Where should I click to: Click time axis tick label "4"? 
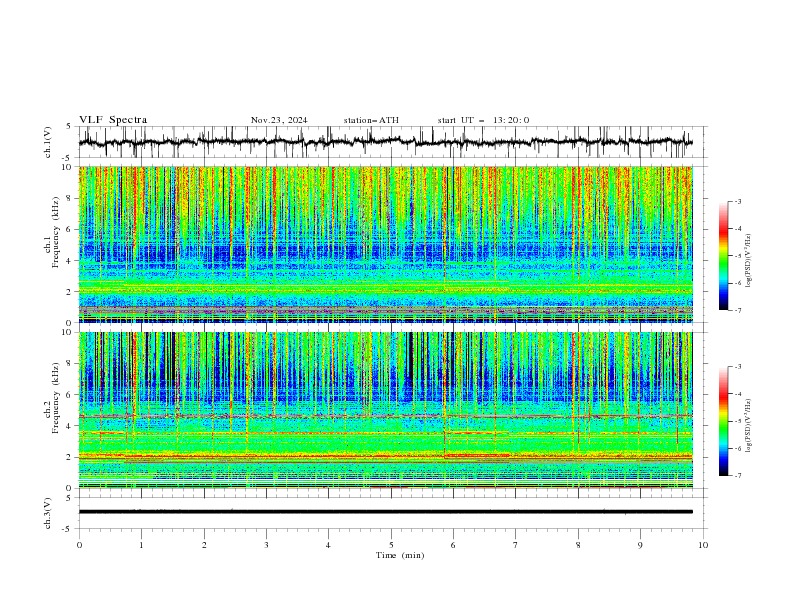tap(329, 545)
